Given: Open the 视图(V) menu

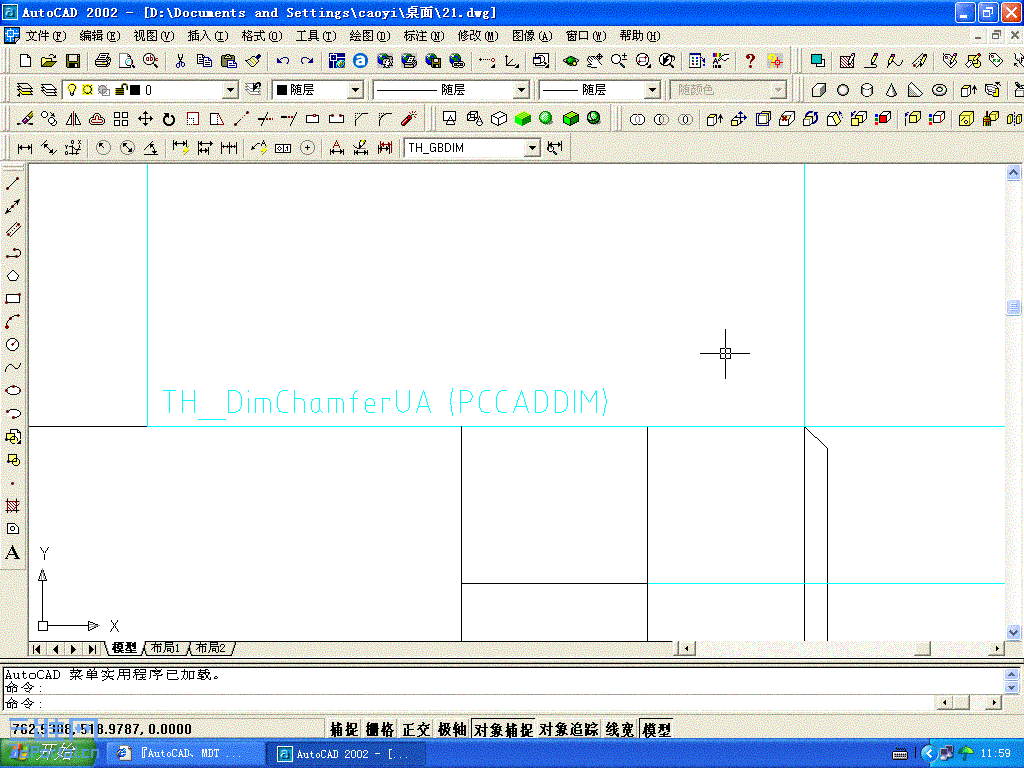Looking at the screenshot, I should click(x=153, y=36).
